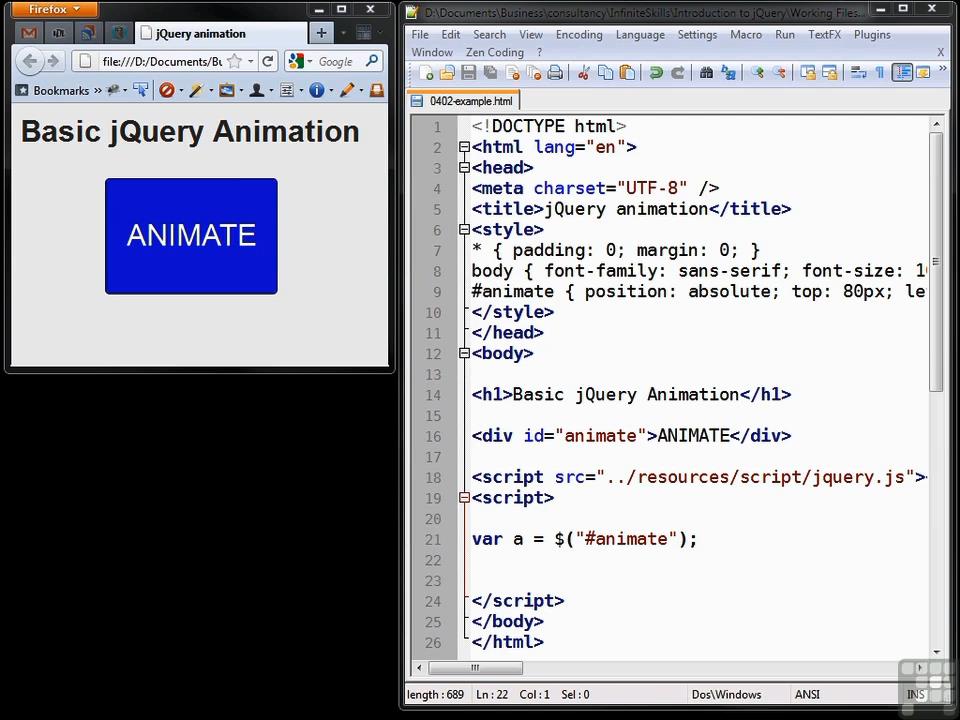This screenshot has height=720, width=960.
Task: Click the pencil icon in developer toolbar
Action: point(347,91)
